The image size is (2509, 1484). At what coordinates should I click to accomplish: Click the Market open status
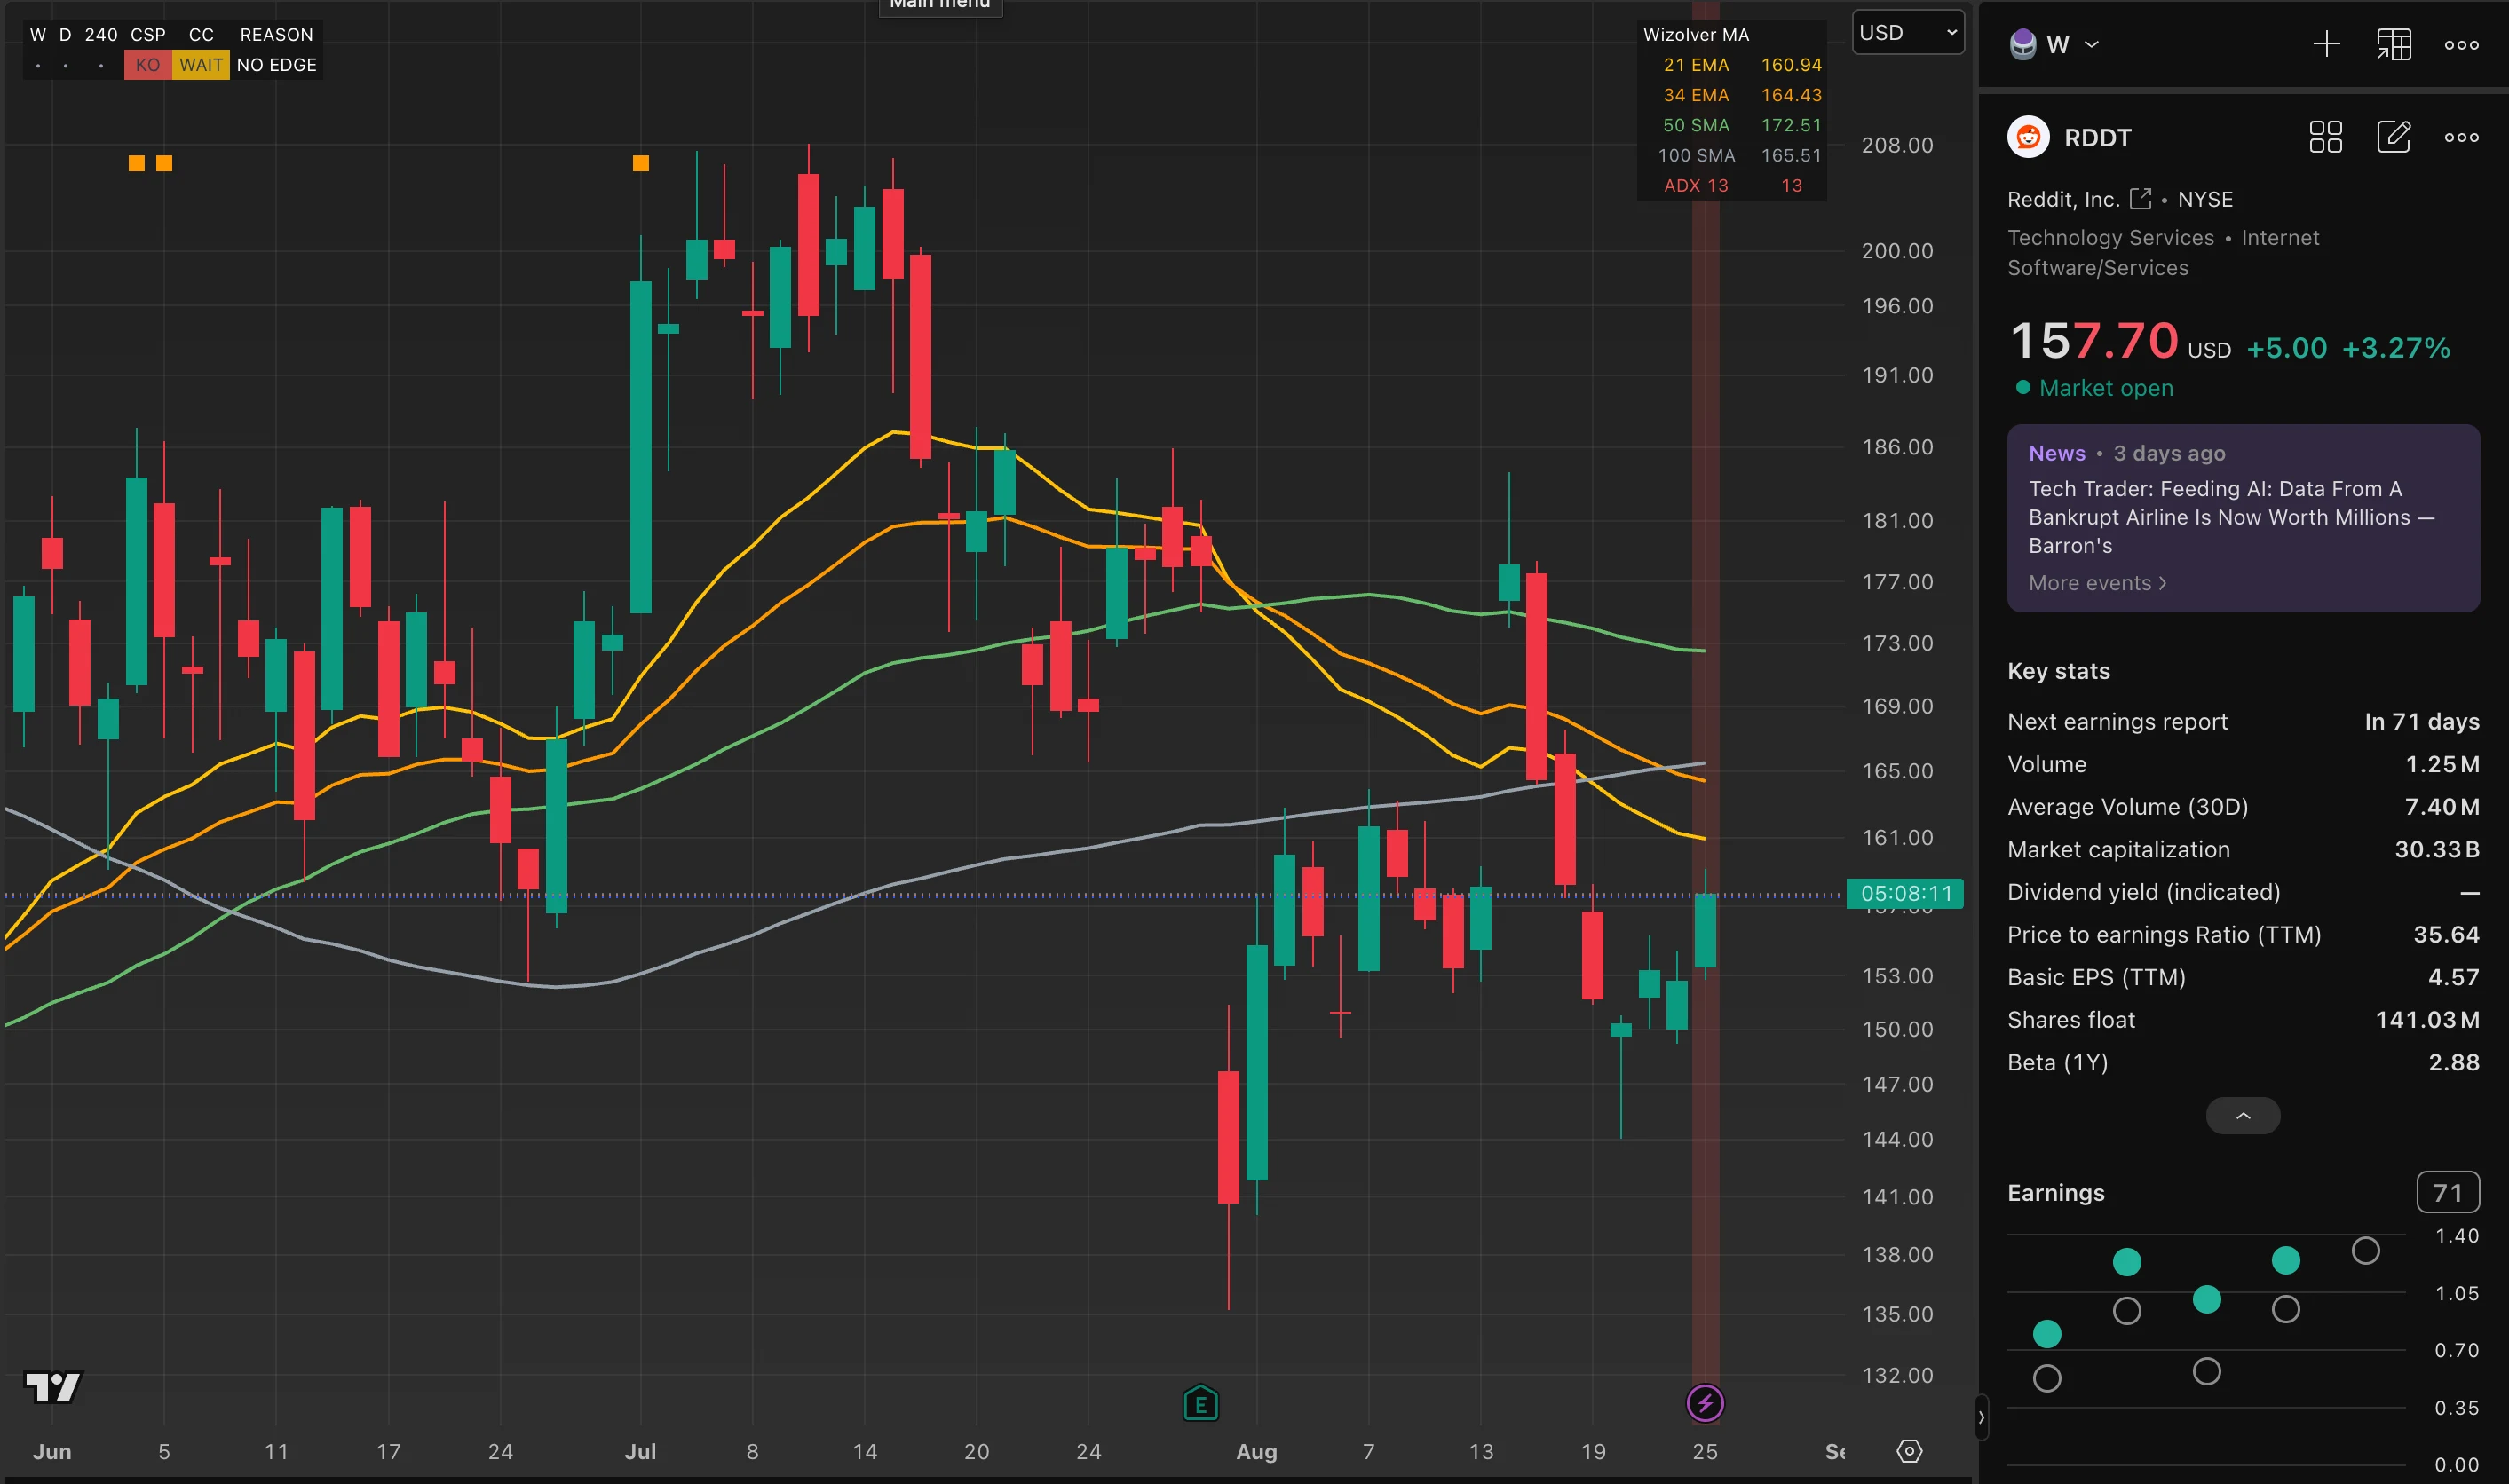[2095, 388]
